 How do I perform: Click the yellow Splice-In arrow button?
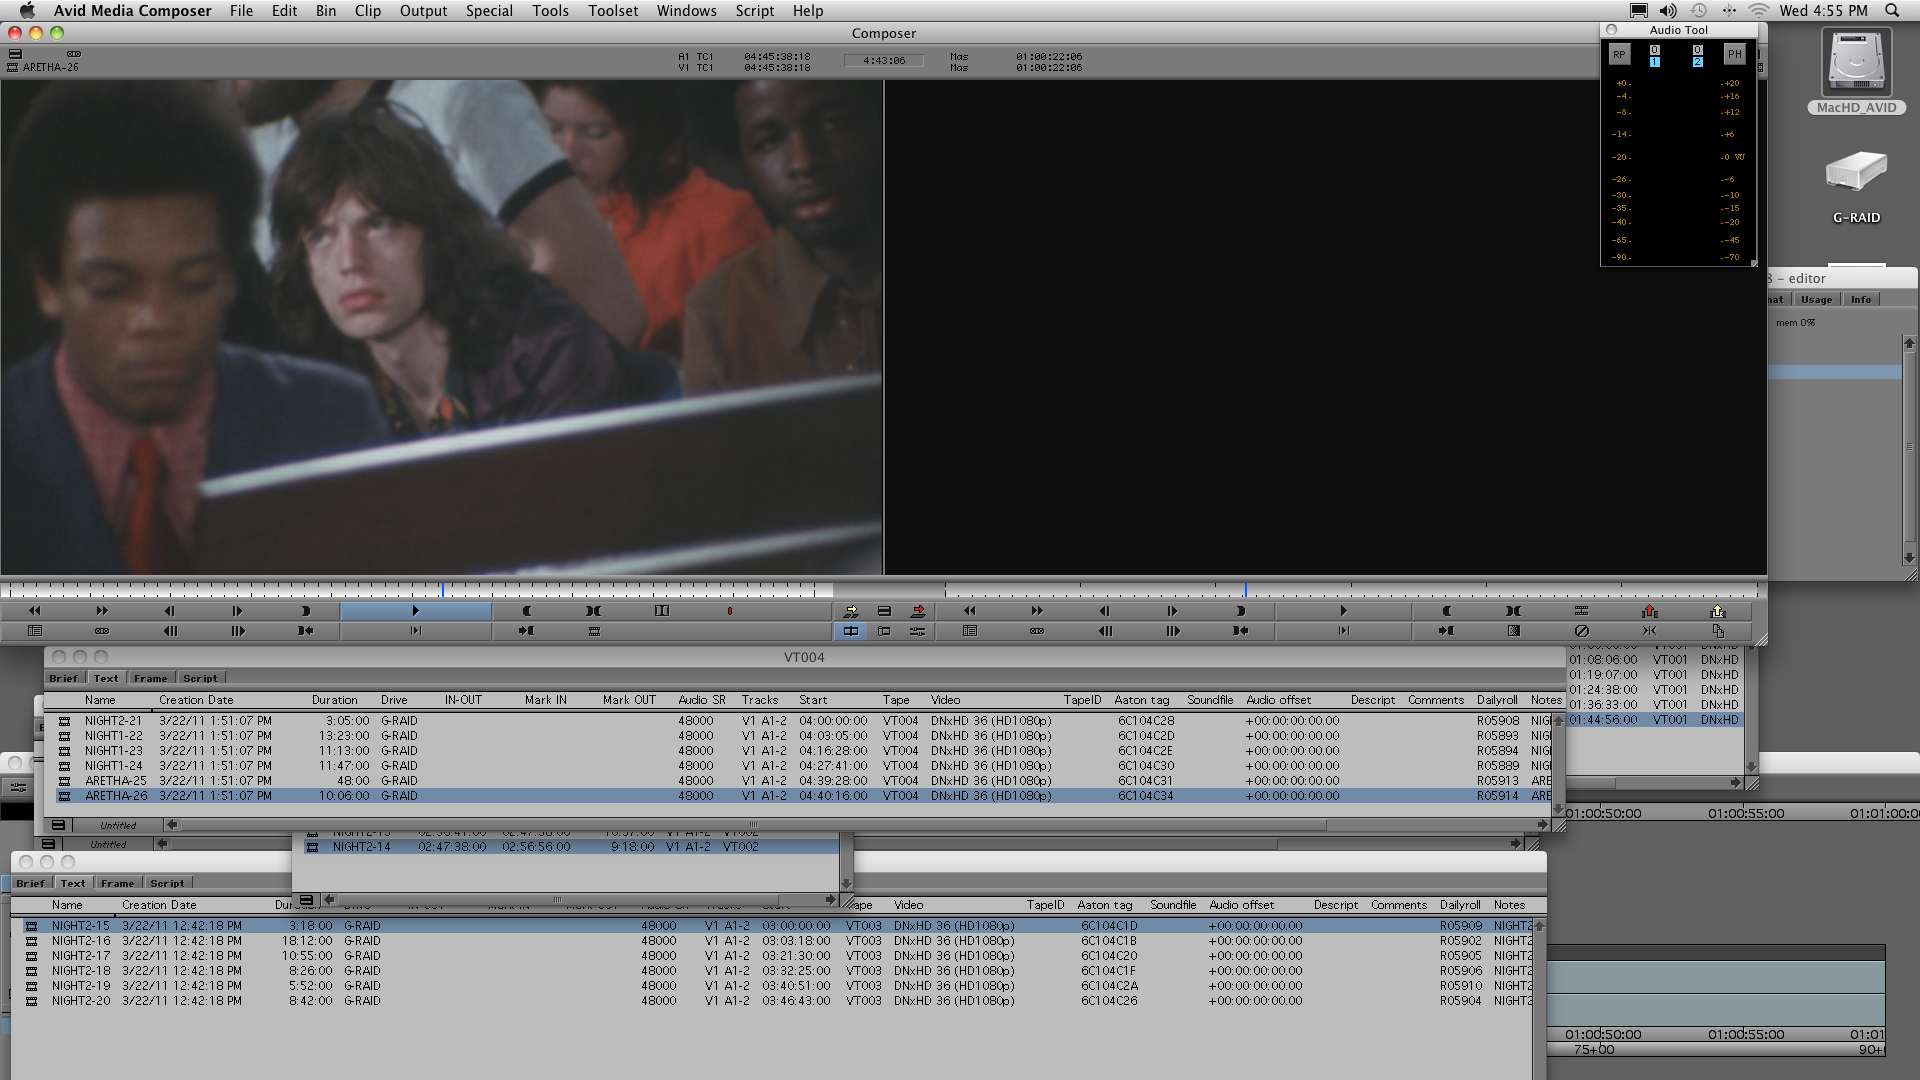click(x=850, y=611)
